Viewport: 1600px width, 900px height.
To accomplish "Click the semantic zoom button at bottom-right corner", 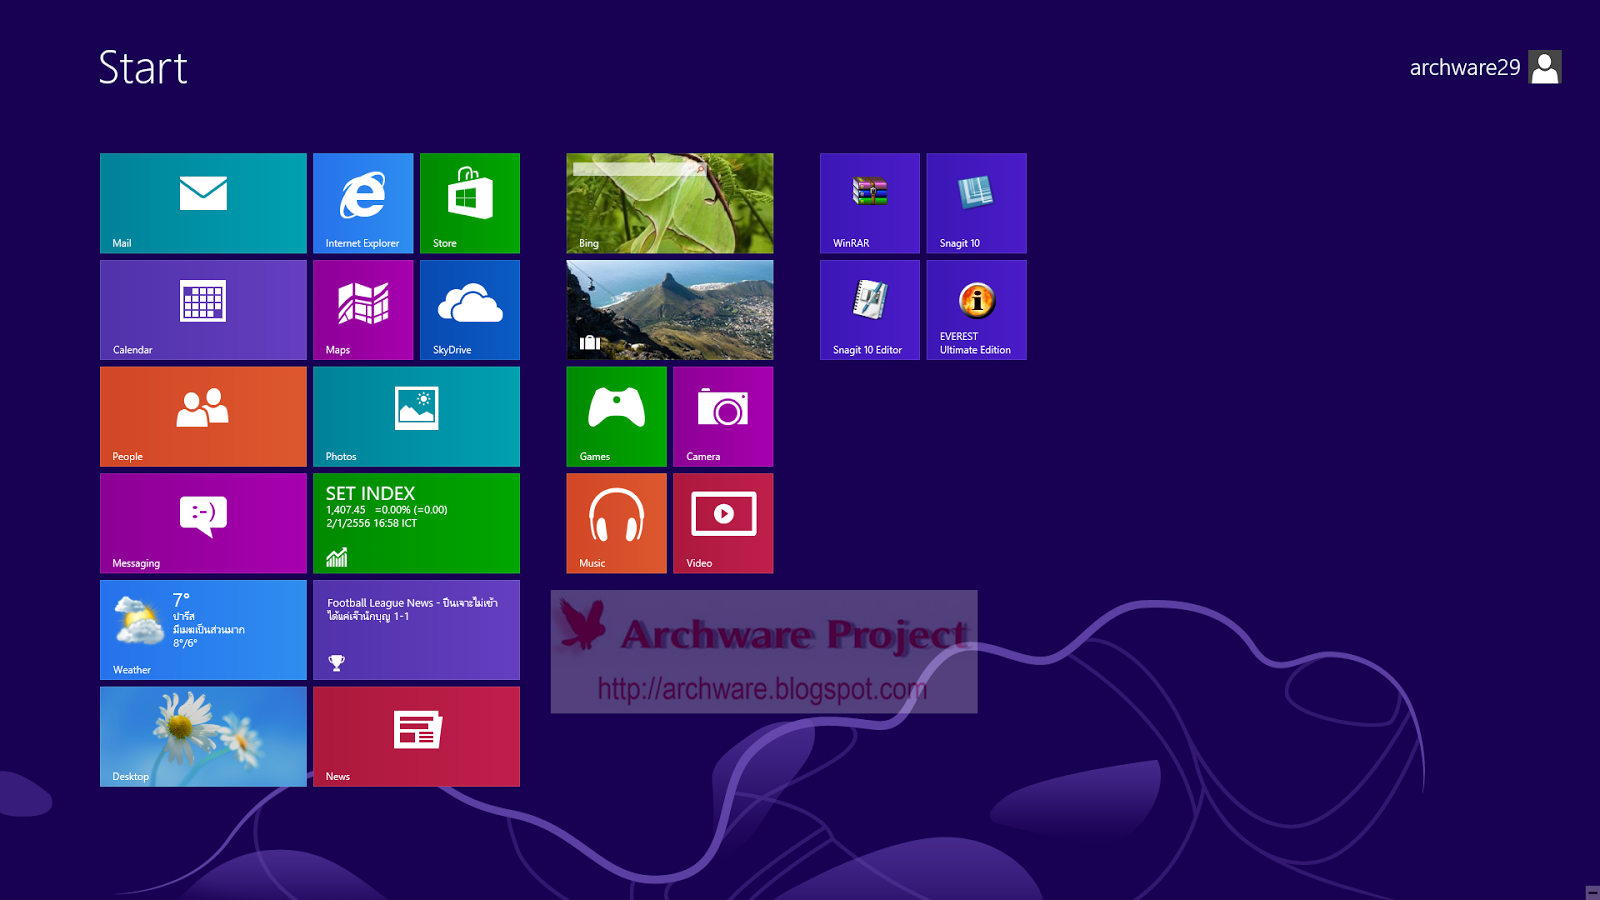I will point(1592,892).
